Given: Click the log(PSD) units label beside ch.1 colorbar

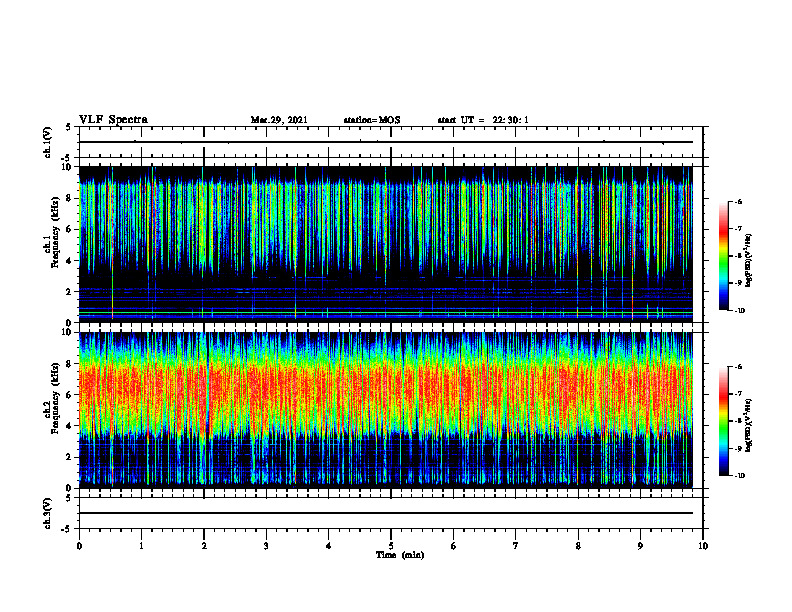Looking at the screenshot, I should point(749,260).
